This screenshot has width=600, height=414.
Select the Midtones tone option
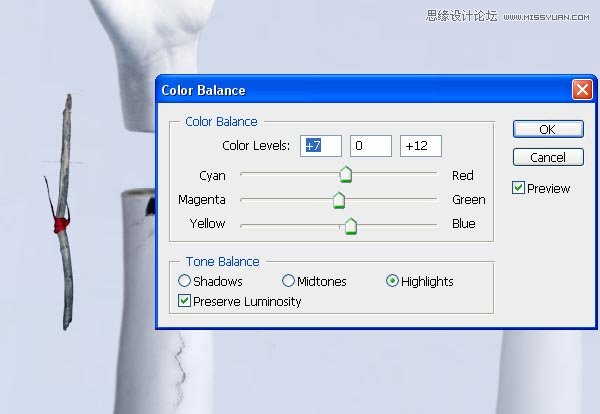click(x=288, y=281)
